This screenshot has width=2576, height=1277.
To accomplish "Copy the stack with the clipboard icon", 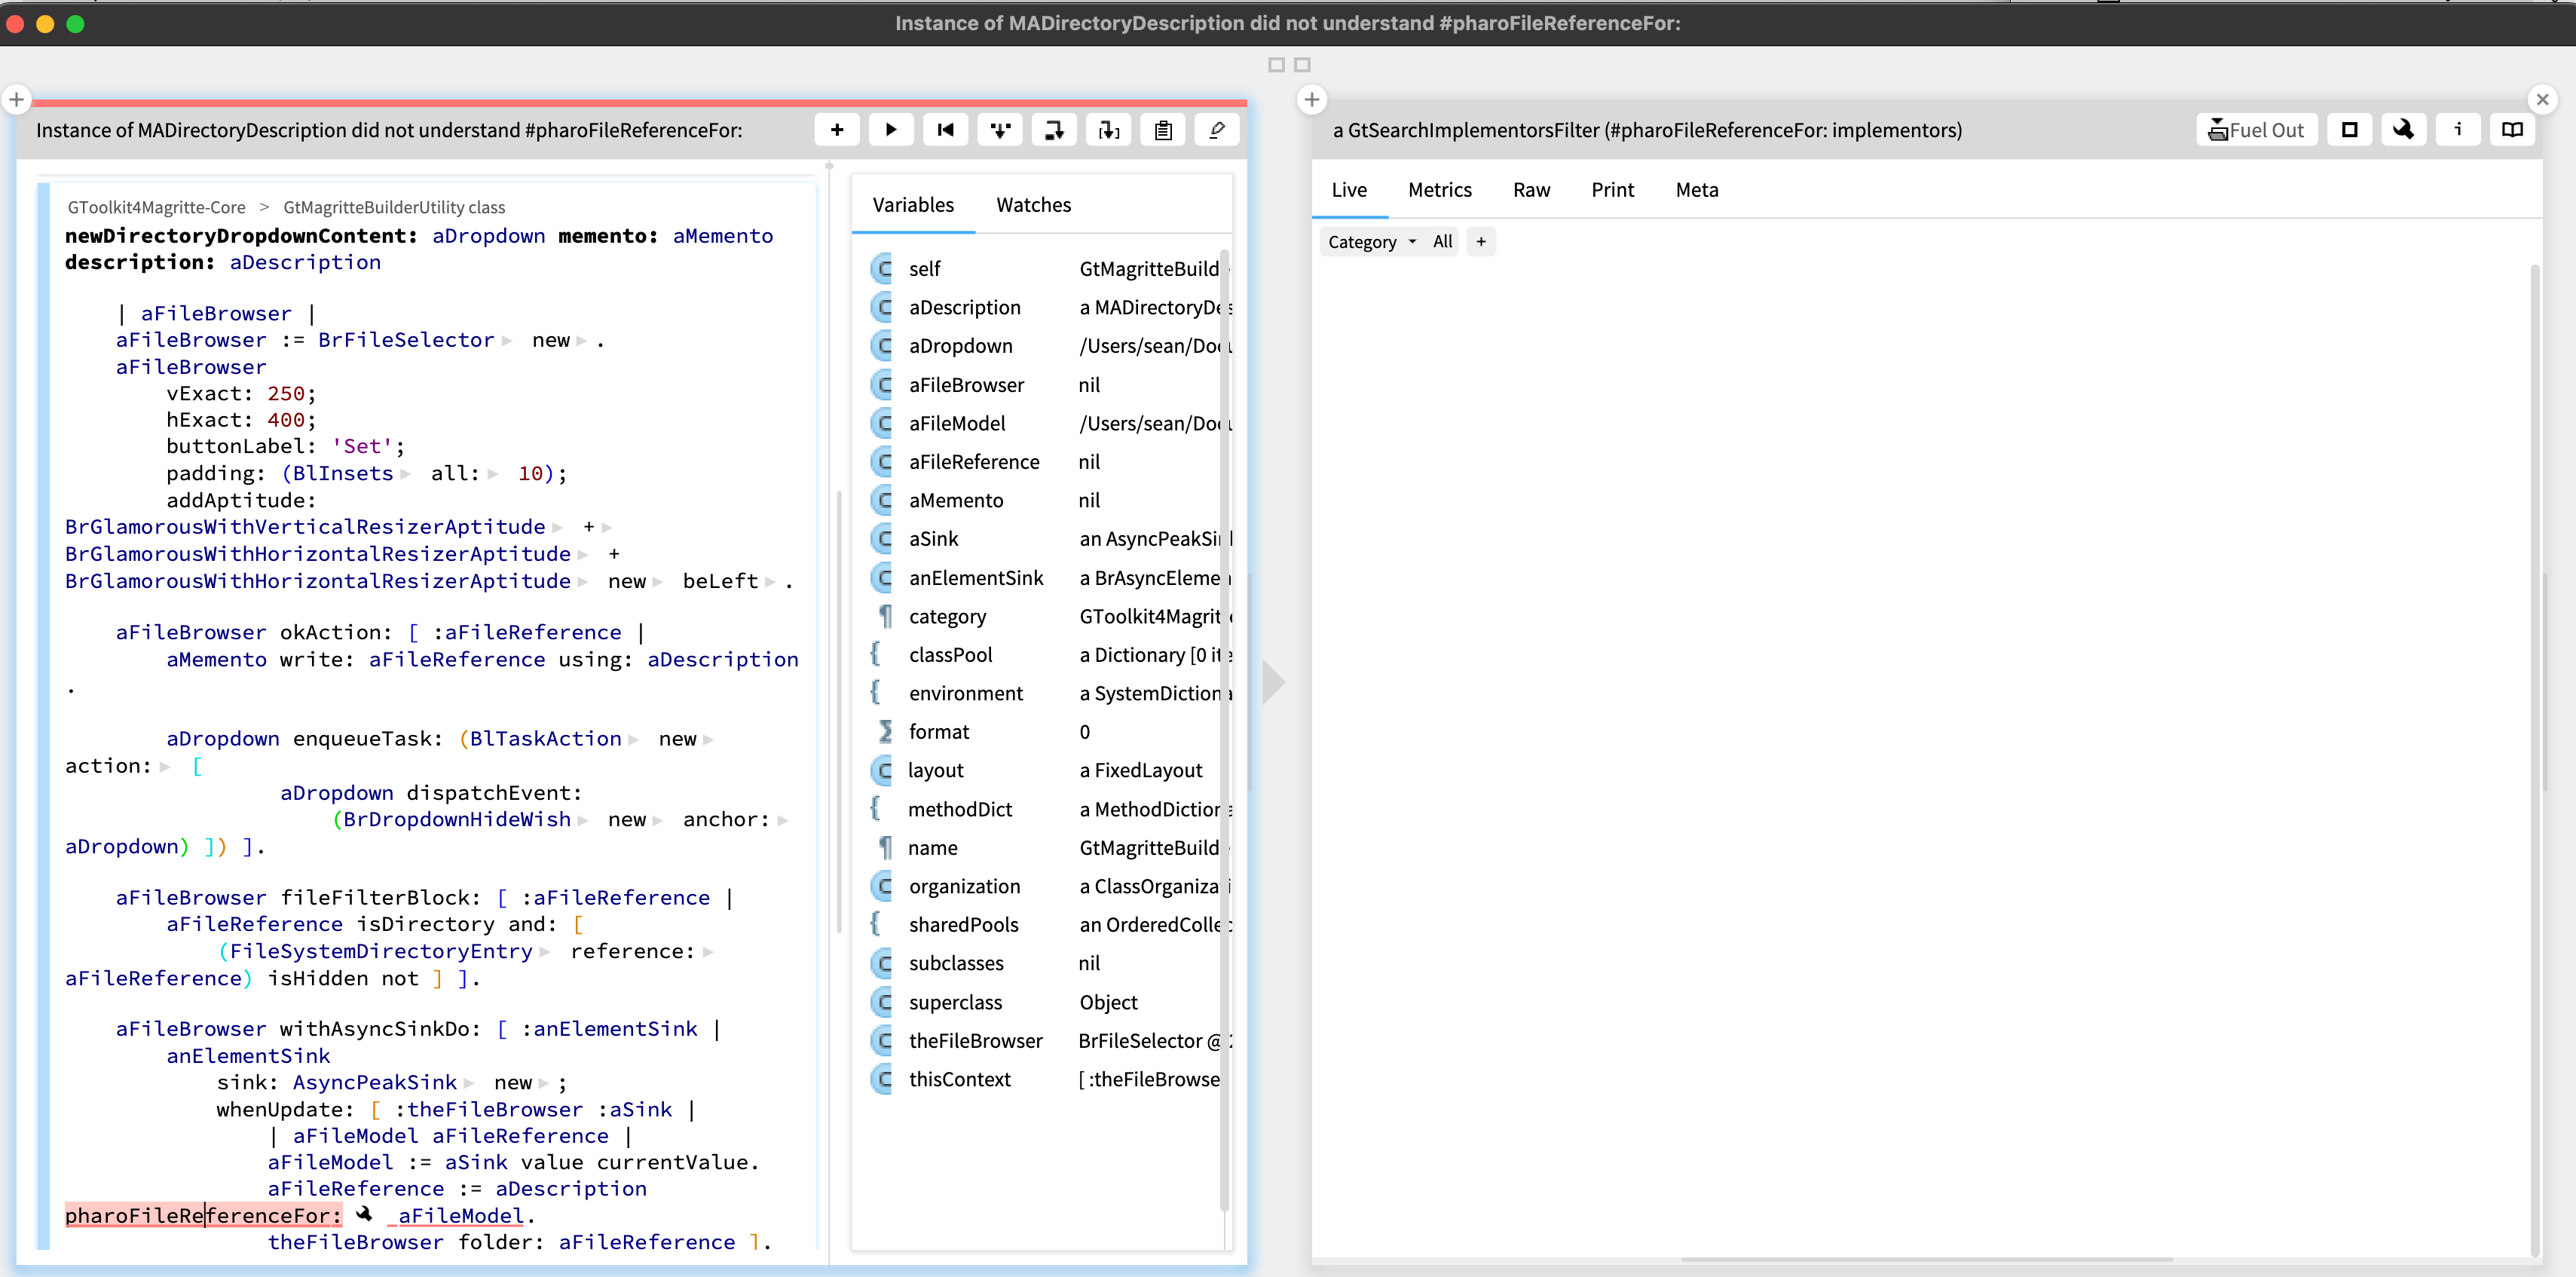I will pos(1162,129).
